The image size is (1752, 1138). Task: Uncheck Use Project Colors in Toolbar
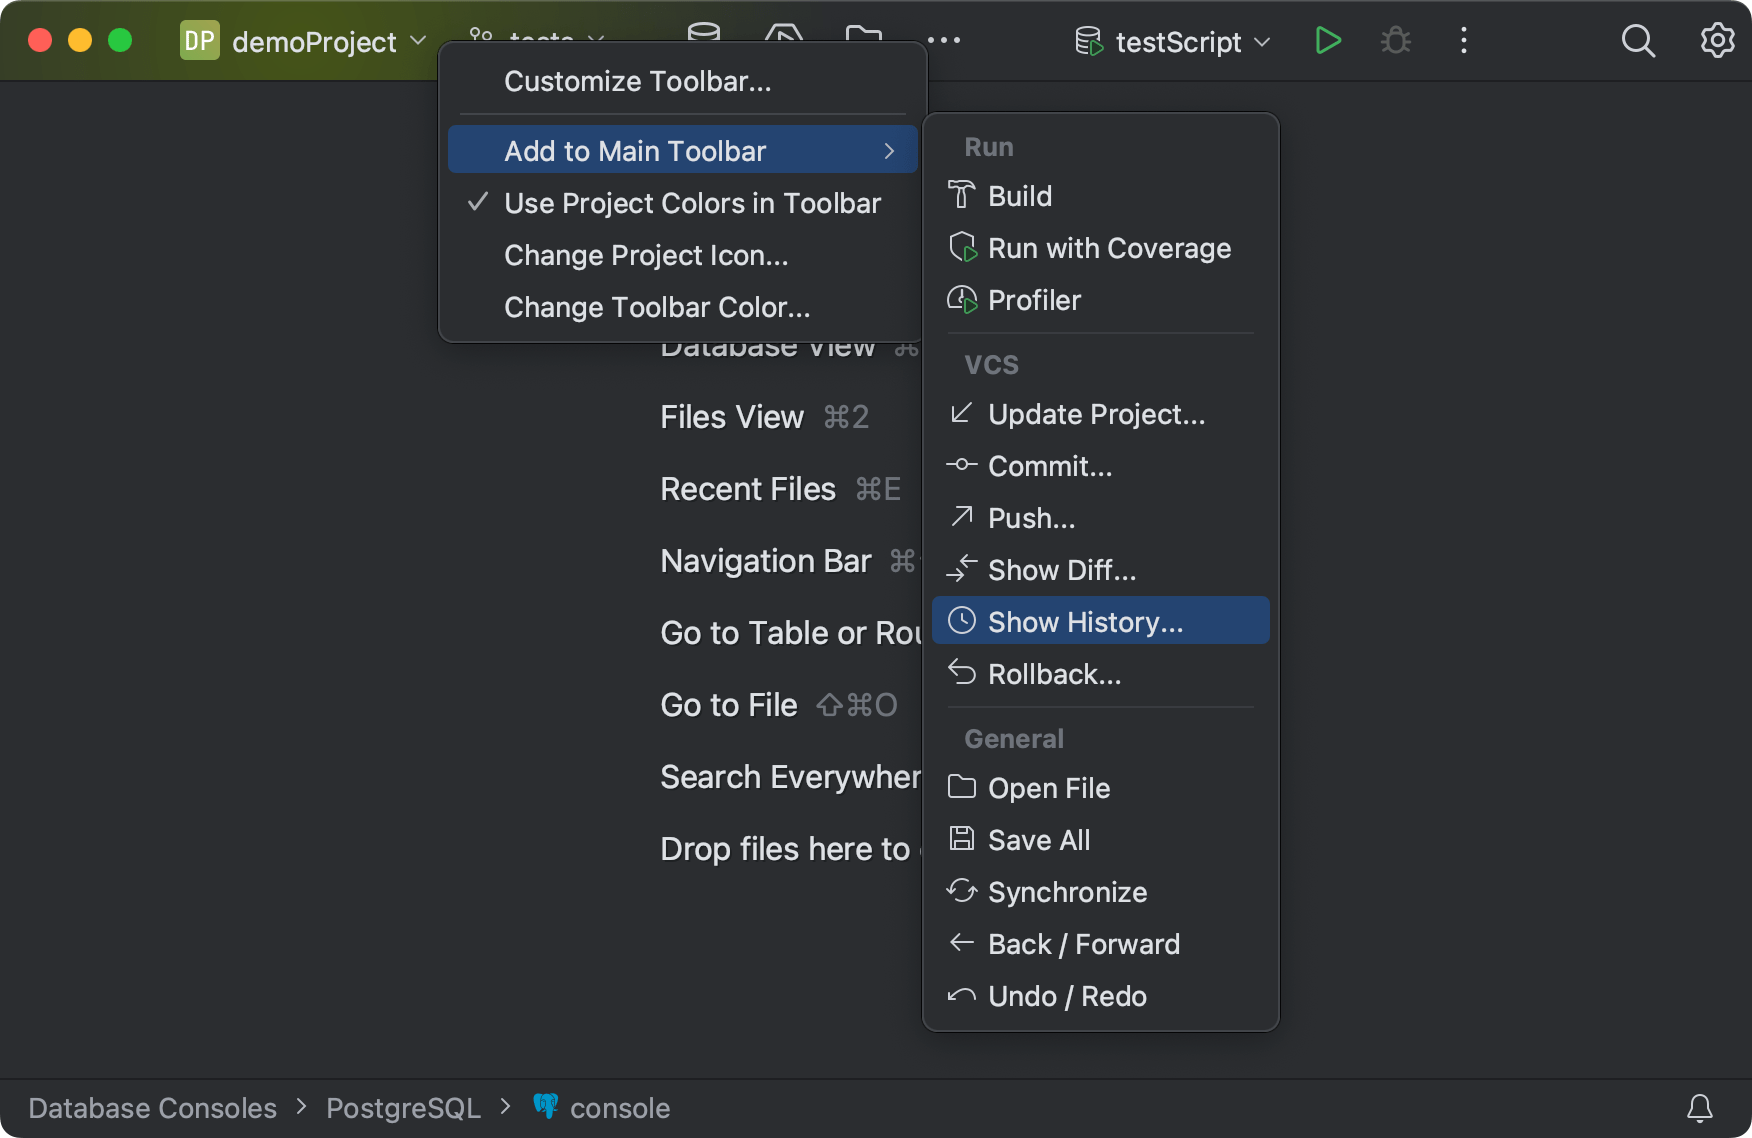pos(692,203)
